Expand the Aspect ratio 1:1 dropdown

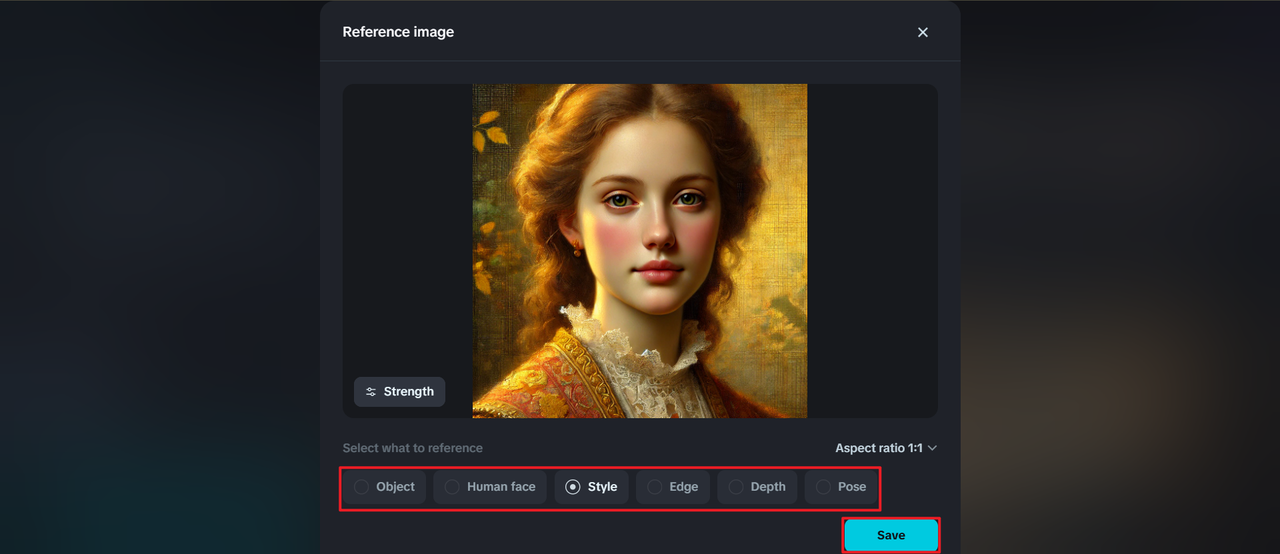886,448
